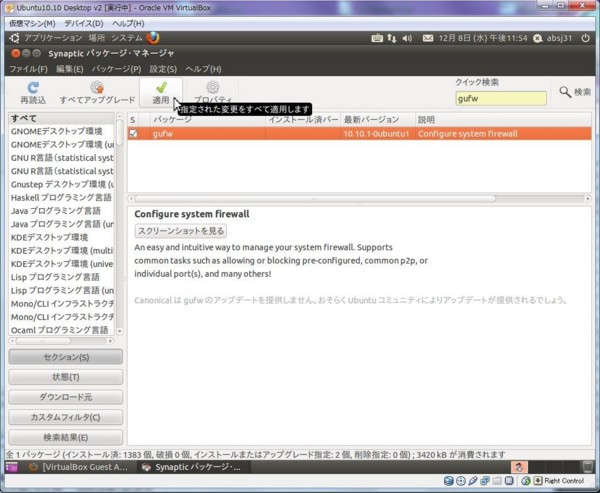Click version 10.10.1-0ubuntu1 cell
Screen dimensions: 600x493
pyautogui.click(x=376, y=134)
